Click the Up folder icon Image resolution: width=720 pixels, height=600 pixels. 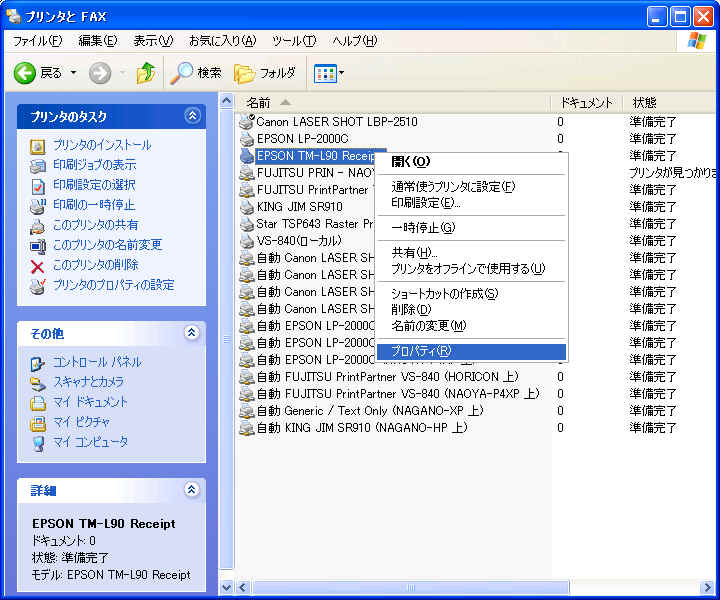pyautogui.click(x=146, y=73)
